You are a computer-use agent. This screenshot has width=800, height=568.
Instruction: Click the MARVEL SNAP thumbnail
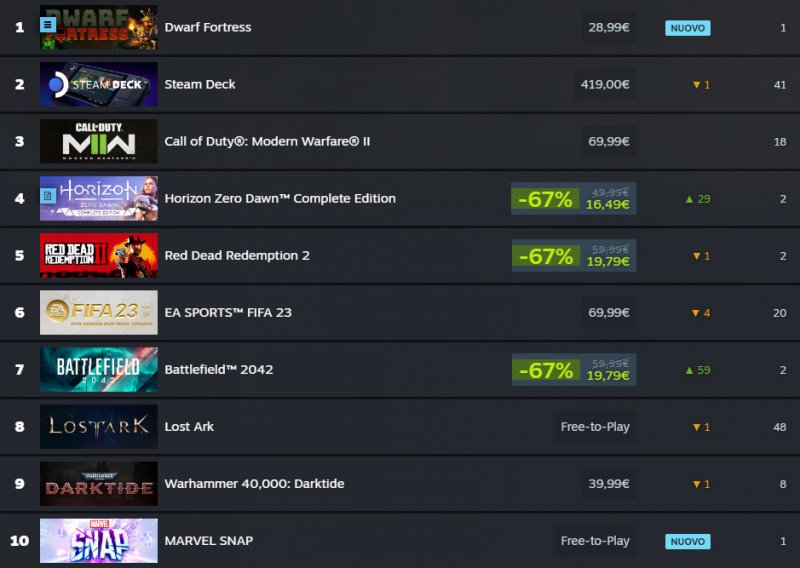coord(98,540)
